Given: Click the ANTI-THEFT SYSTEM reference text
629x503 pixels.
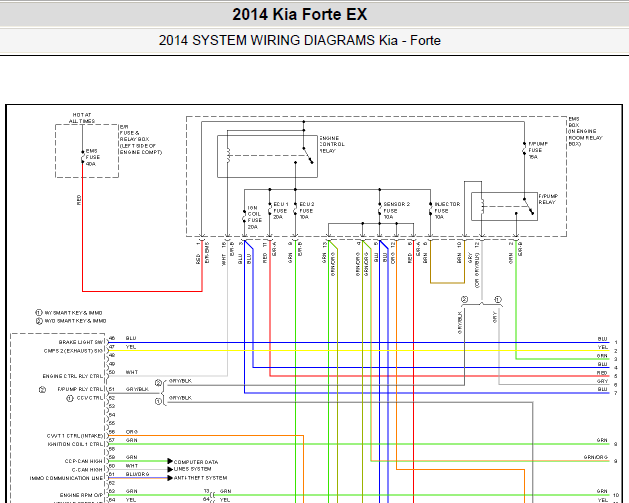Looking at the screenshot, I should [x=201, y=478].
